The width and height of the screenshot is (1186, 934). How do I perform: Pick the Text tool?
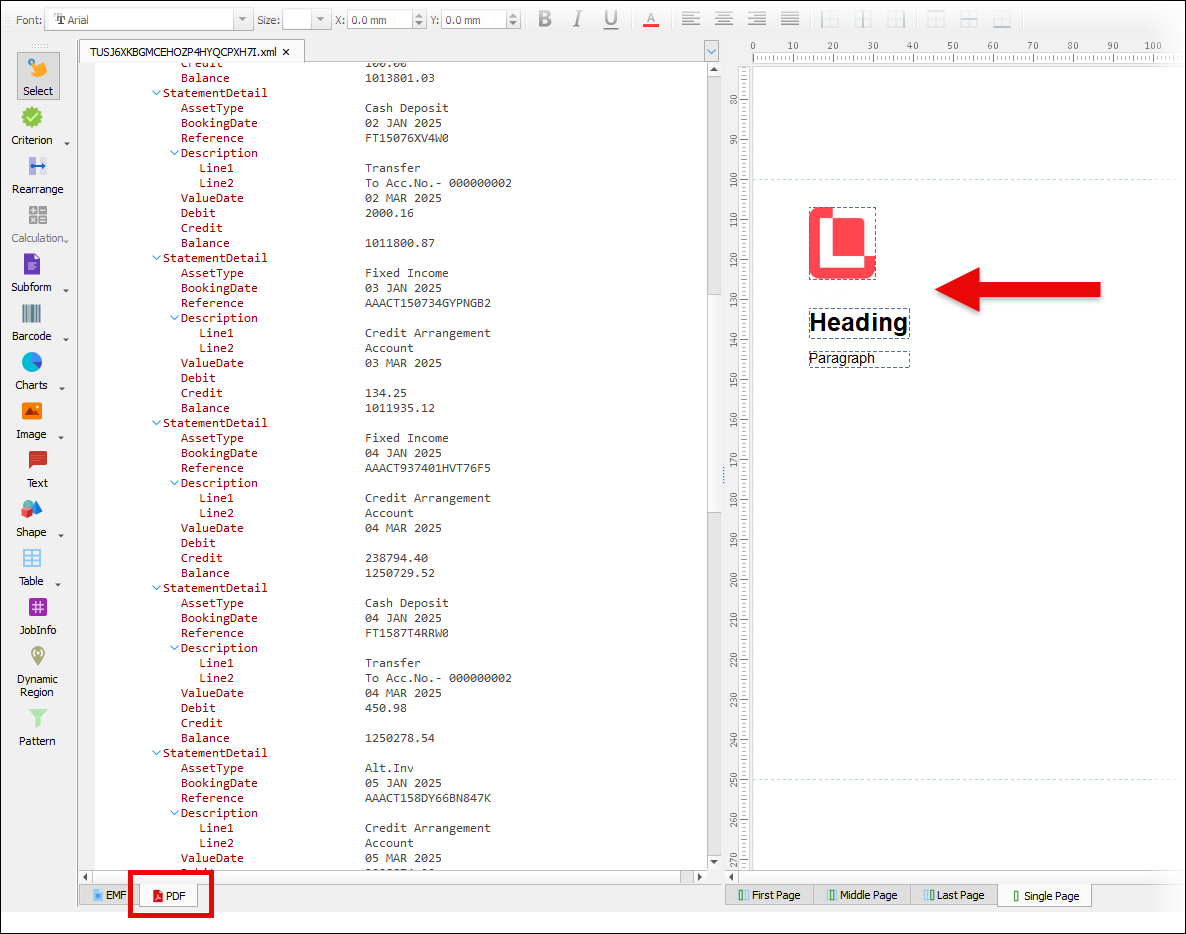click(37, 470)
